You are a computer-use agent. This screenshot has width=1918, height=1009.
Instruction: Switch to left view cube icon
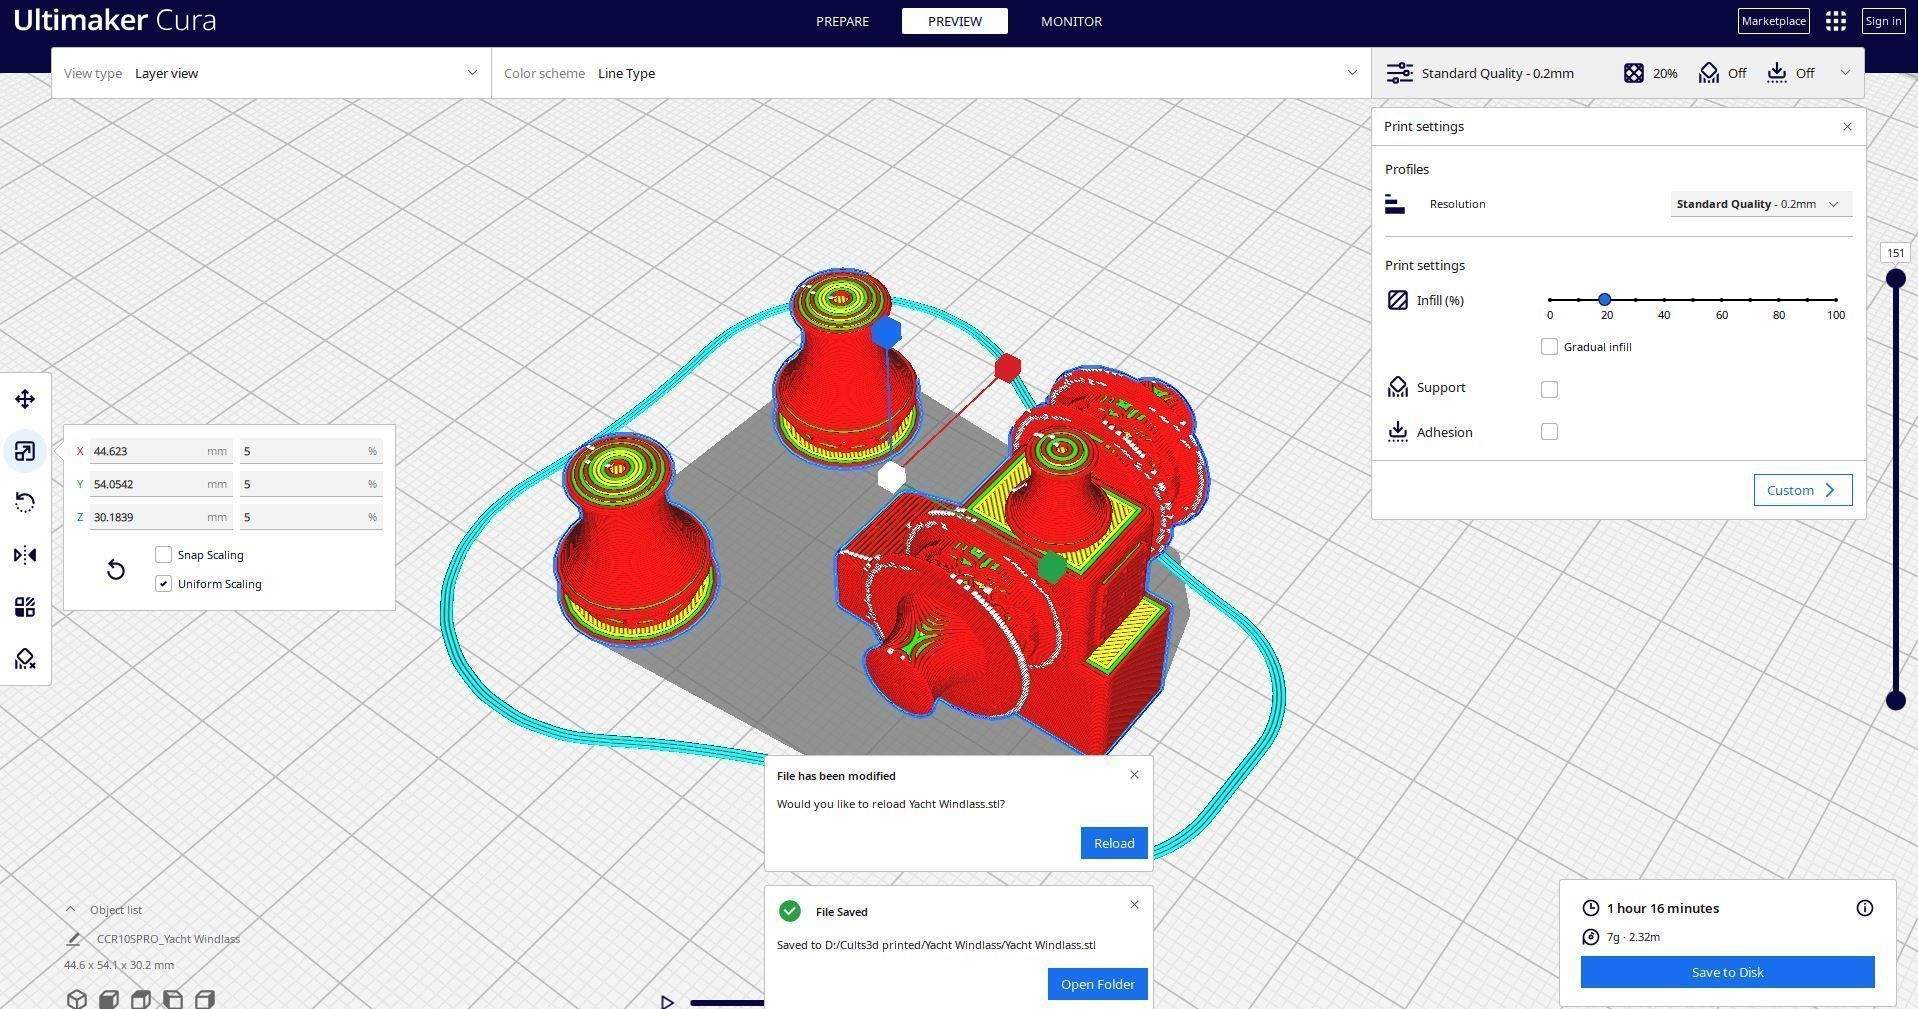tap(172, 999)
